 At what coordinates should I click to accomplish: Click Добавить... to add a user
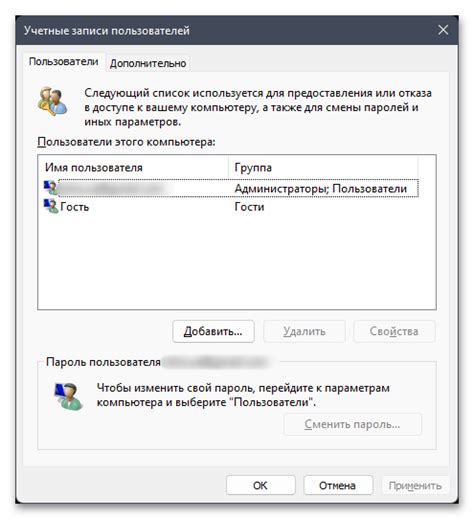click(213, 331)
